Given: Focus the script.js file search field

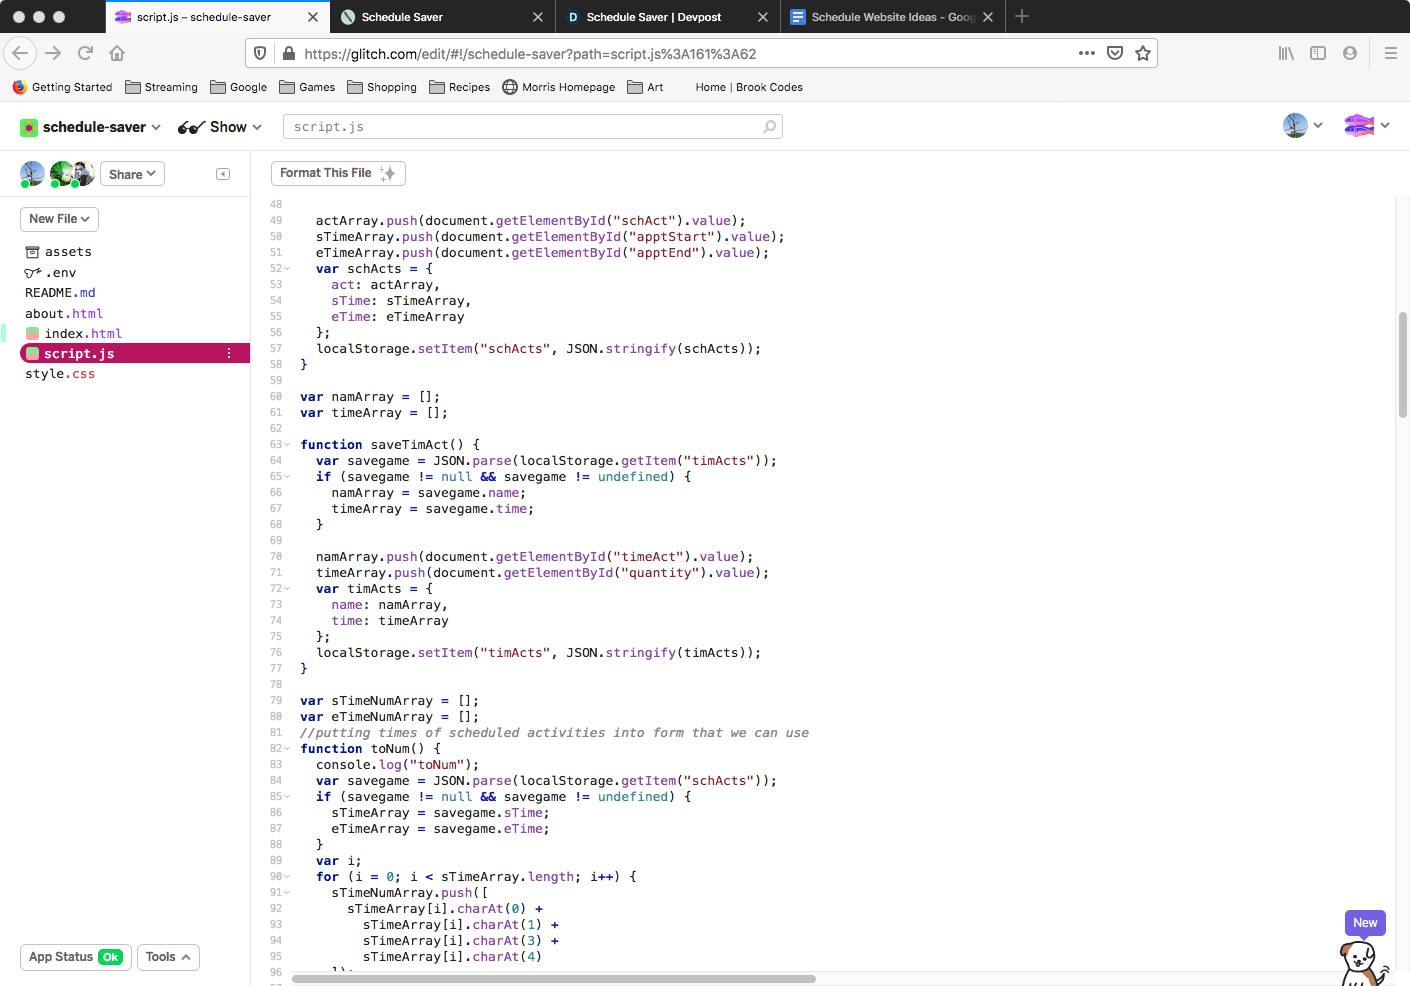Looking at the screenshot, I should (532, 127).
